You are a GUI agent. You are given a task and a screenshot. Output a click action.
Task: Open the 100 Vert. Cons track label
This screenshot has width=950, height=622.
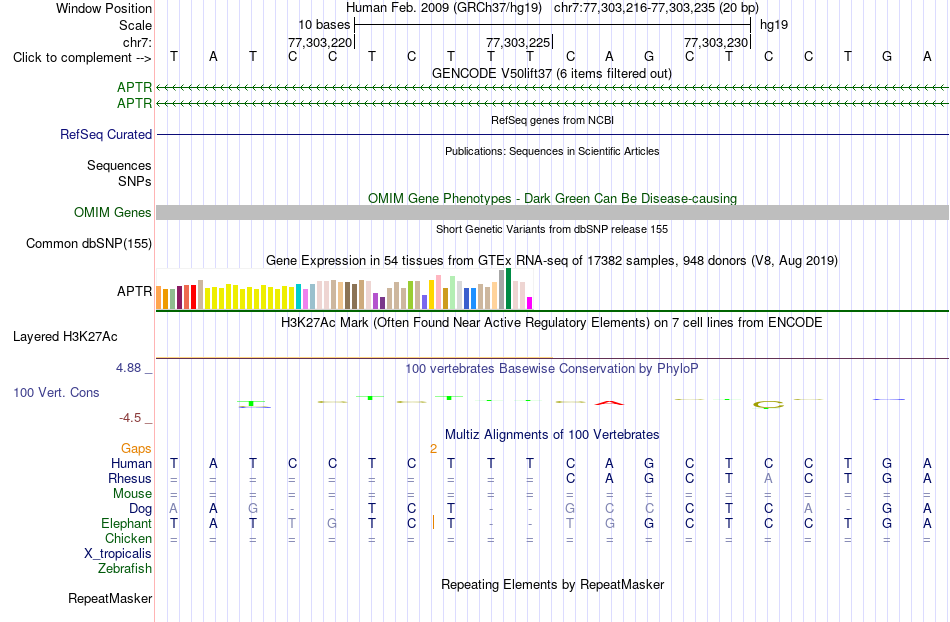pos(56,392)
